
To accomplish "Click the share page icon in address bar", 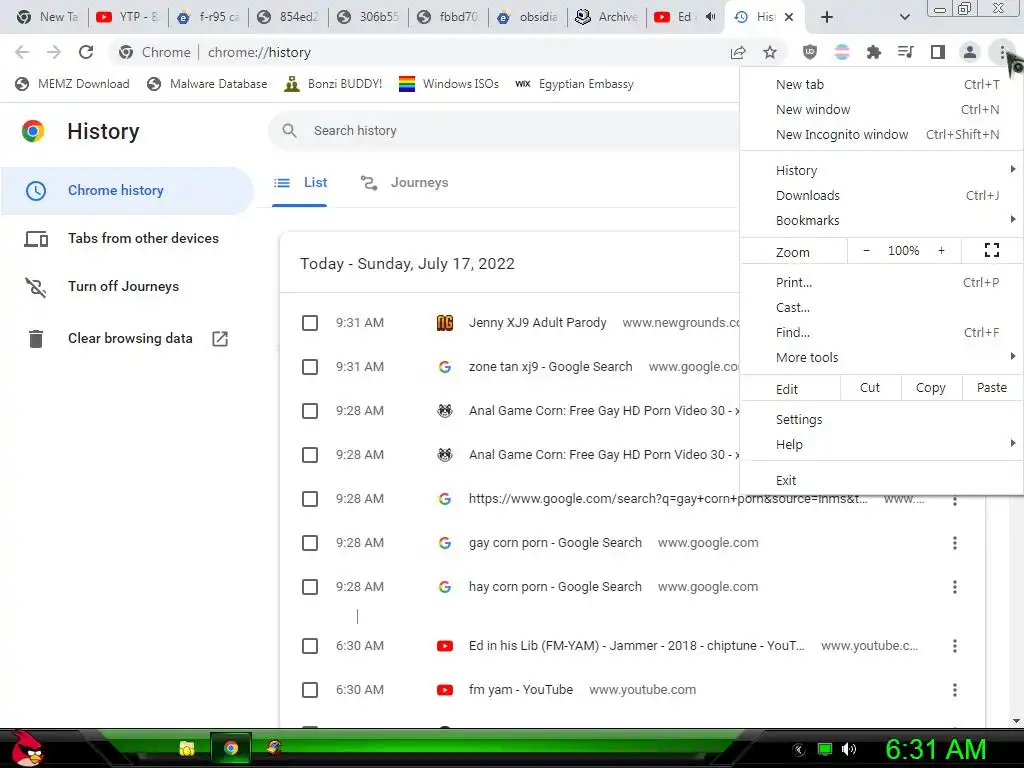I will point(738,52).
